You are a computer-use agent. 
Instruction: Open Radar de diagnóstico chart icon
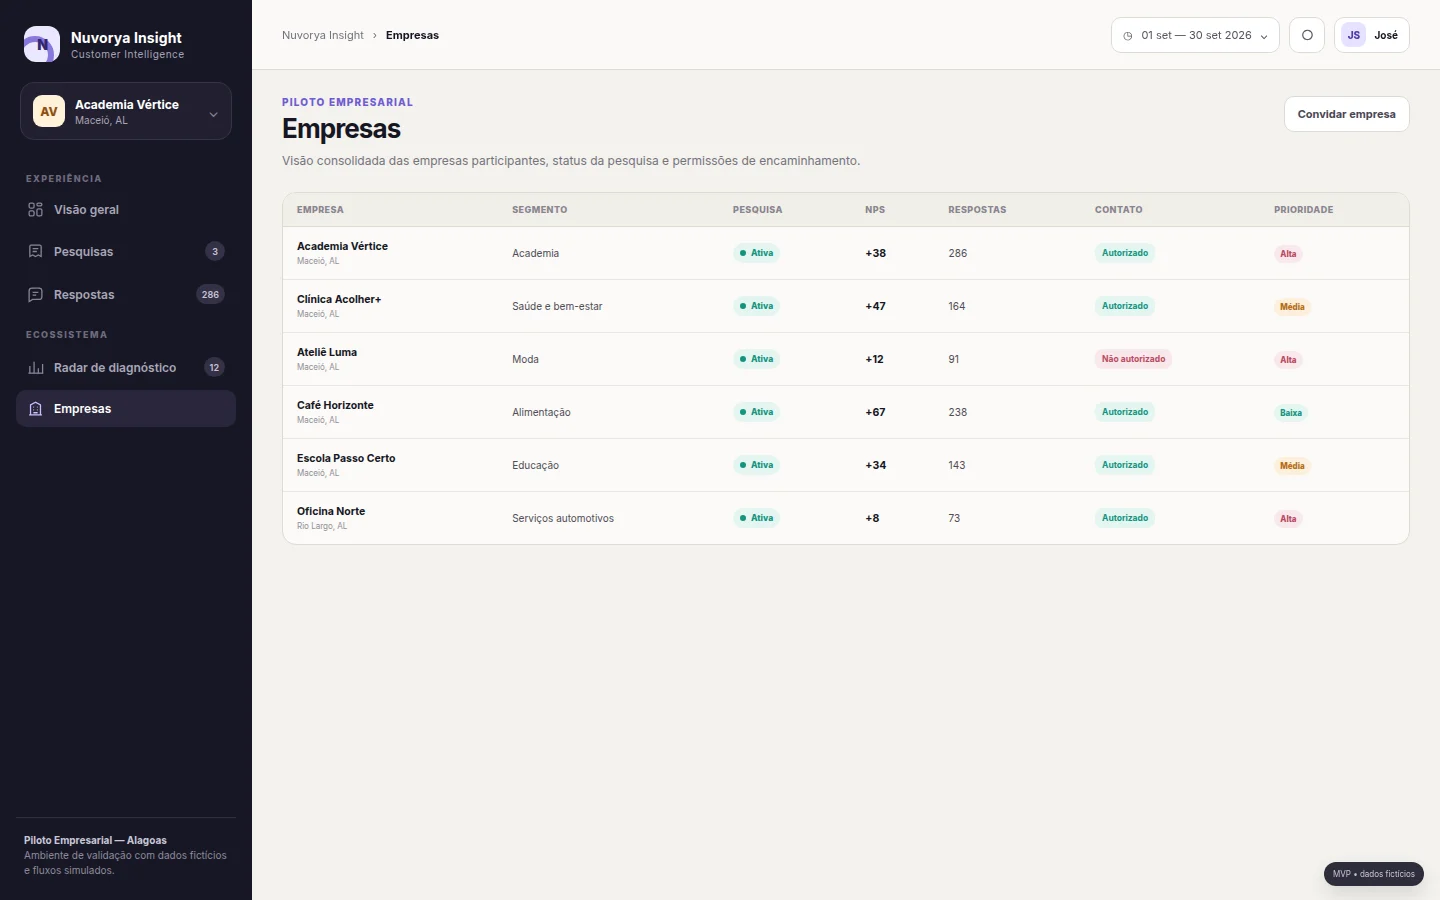coord(36,368)
